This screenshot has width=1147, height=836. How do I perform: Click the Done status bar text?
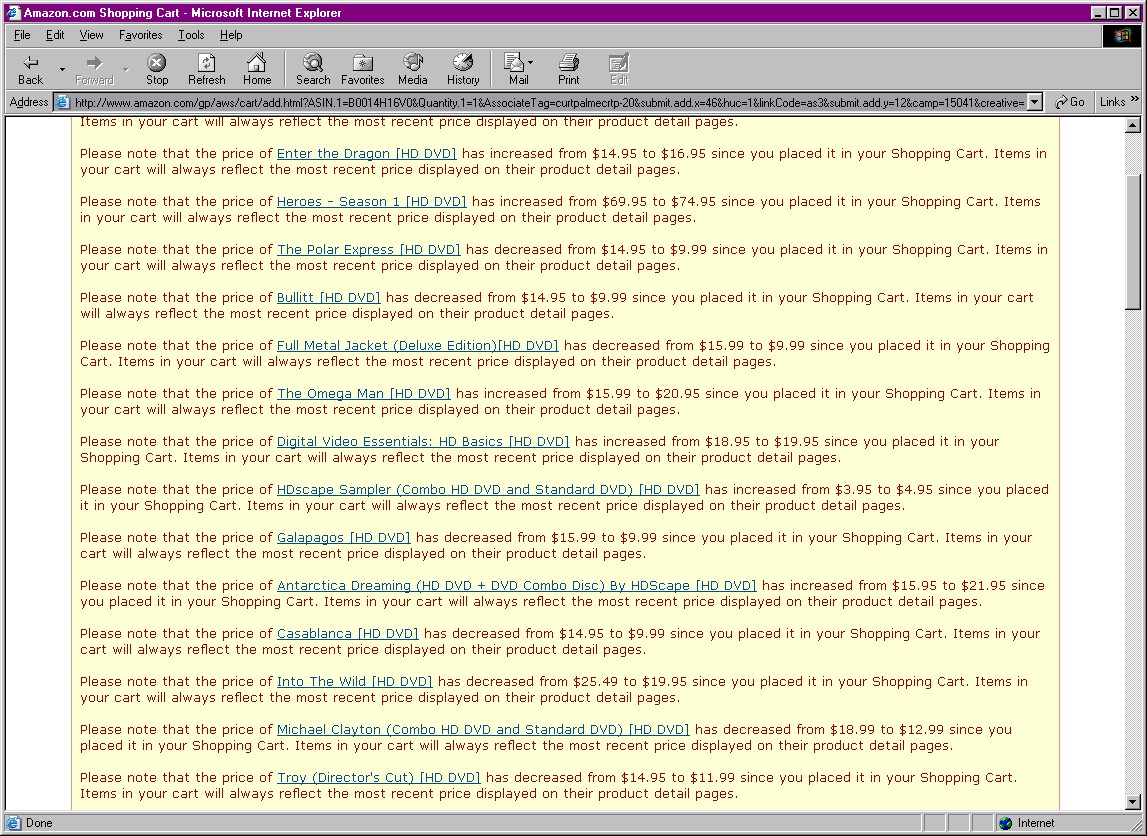[x=40, y=823]
